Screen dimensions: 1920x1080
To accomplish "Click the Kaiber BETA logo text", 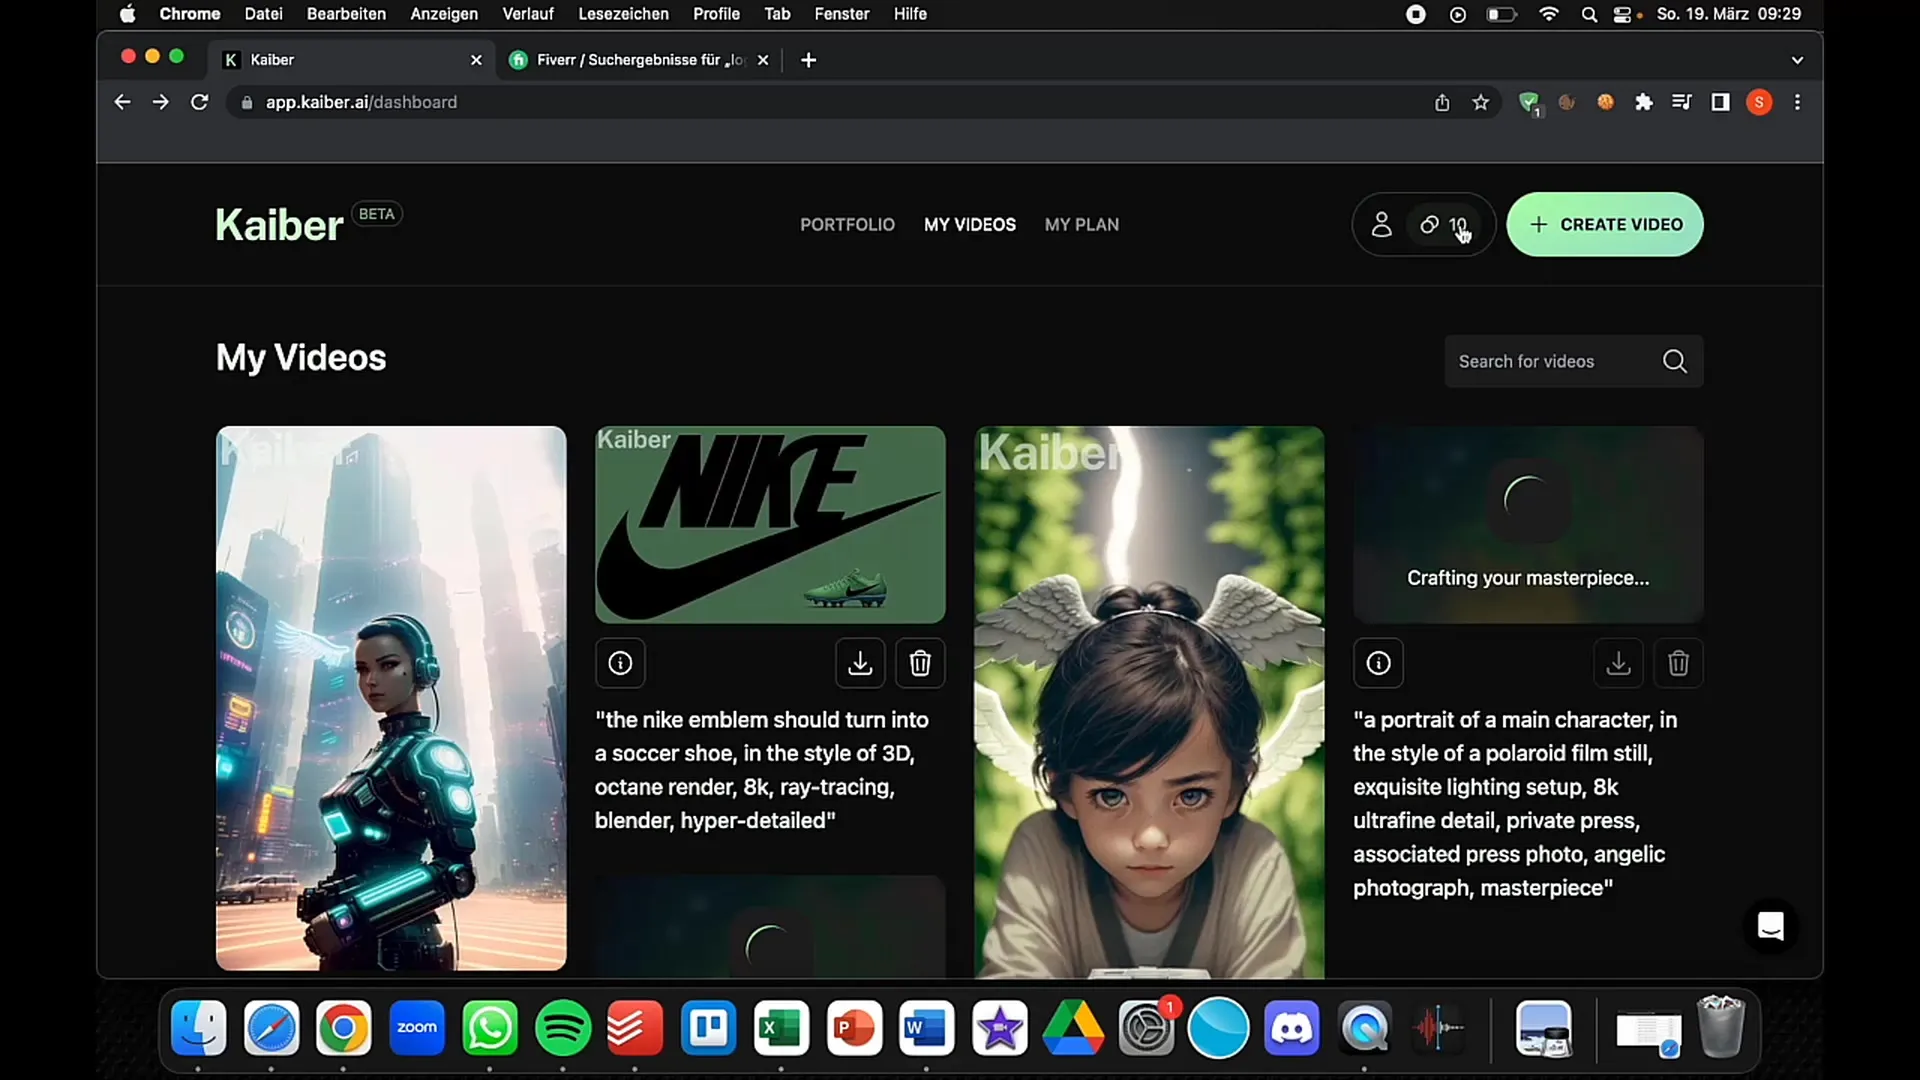I will [x=306, y=224].
